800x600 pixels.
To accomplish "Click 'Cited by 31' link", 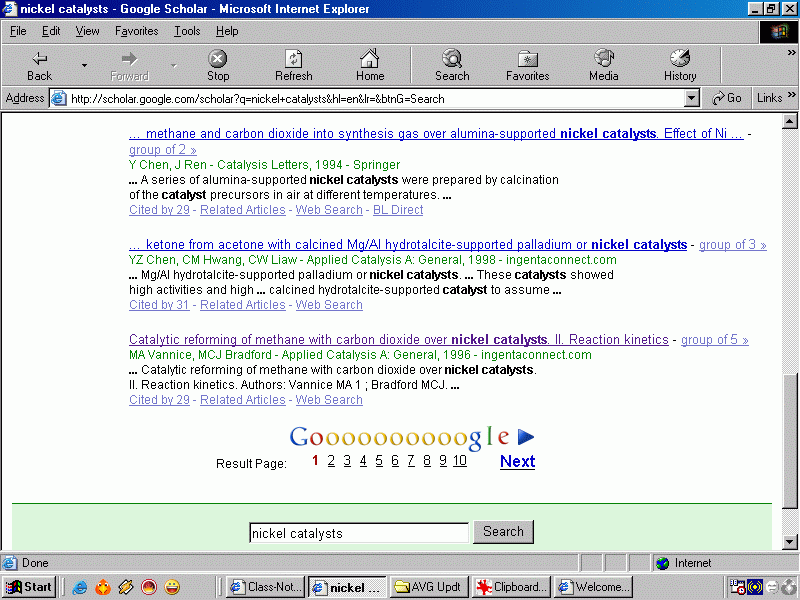I will coord(159,305).
